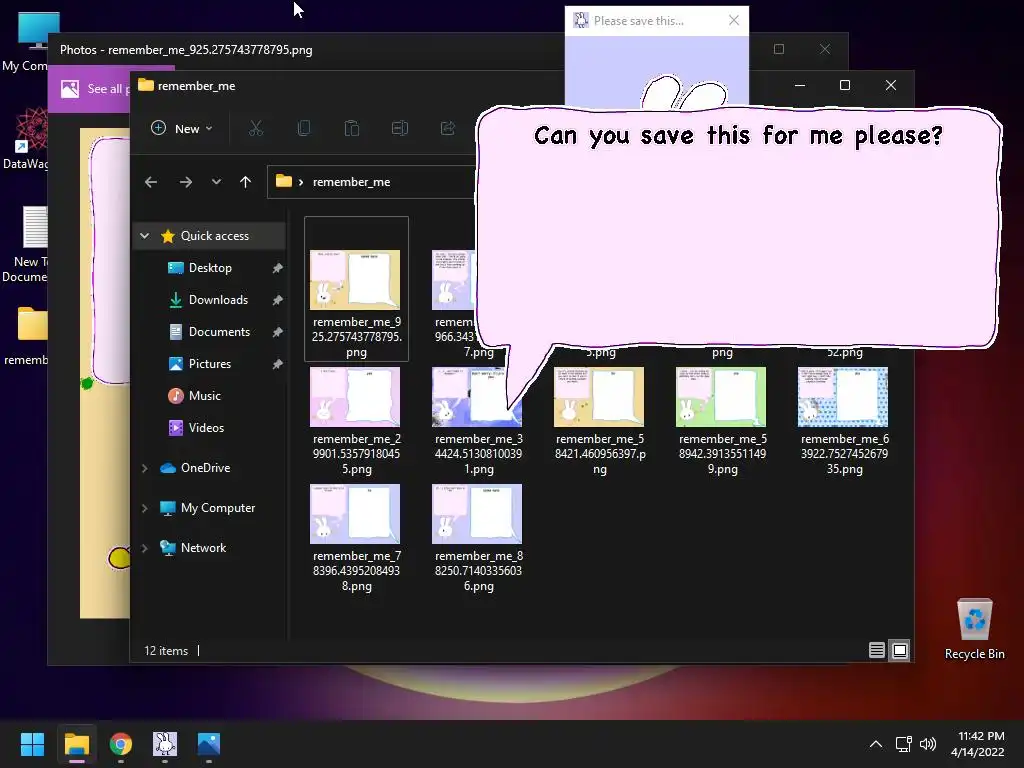This screenshot has height=768, width=1024.
Task: Go up one folder level arrow
Action: point(246,182)
